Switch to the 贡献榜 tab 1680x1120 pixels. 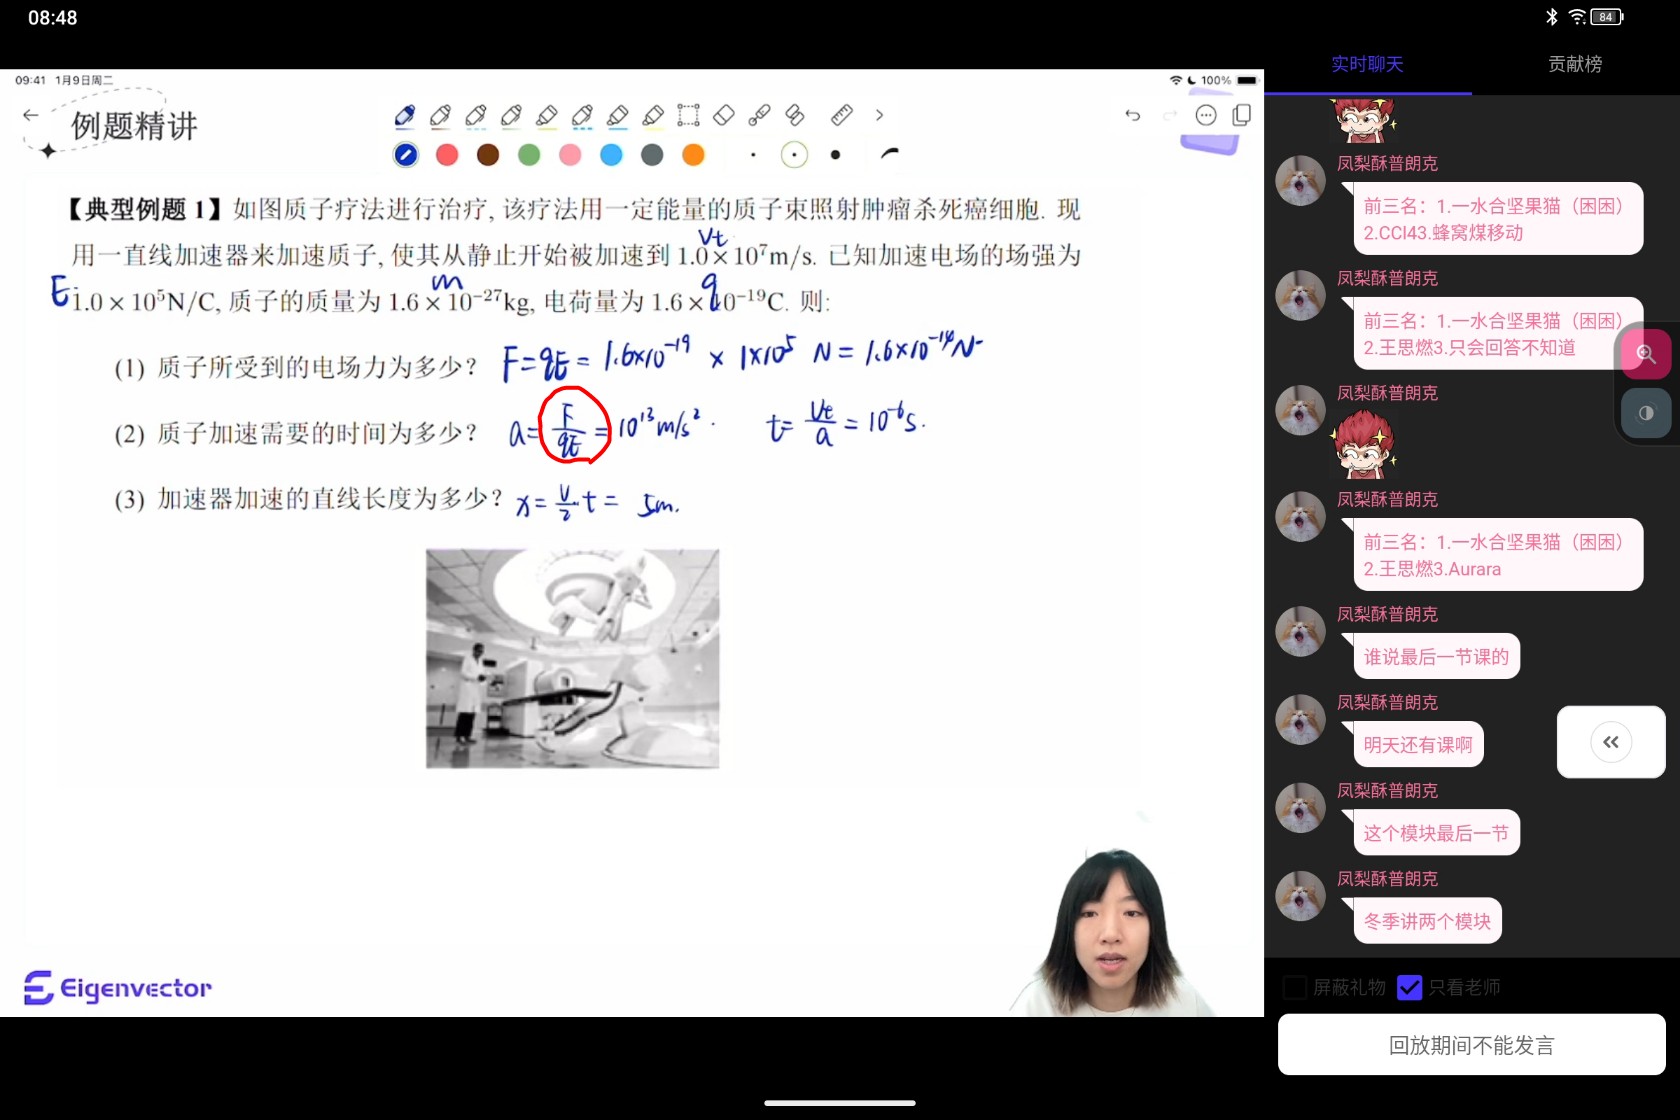[1574, 63]
